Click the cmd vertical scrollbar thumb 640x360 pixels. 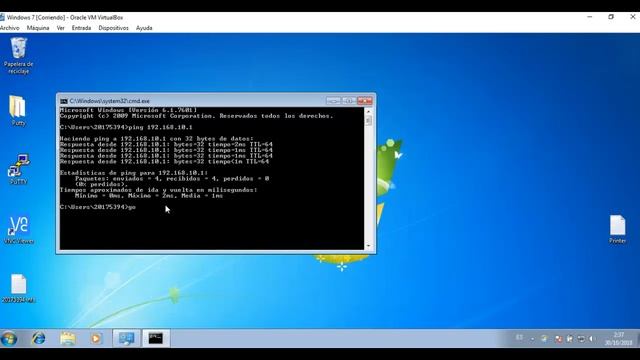pyautogui.click(x=368, y=120)
